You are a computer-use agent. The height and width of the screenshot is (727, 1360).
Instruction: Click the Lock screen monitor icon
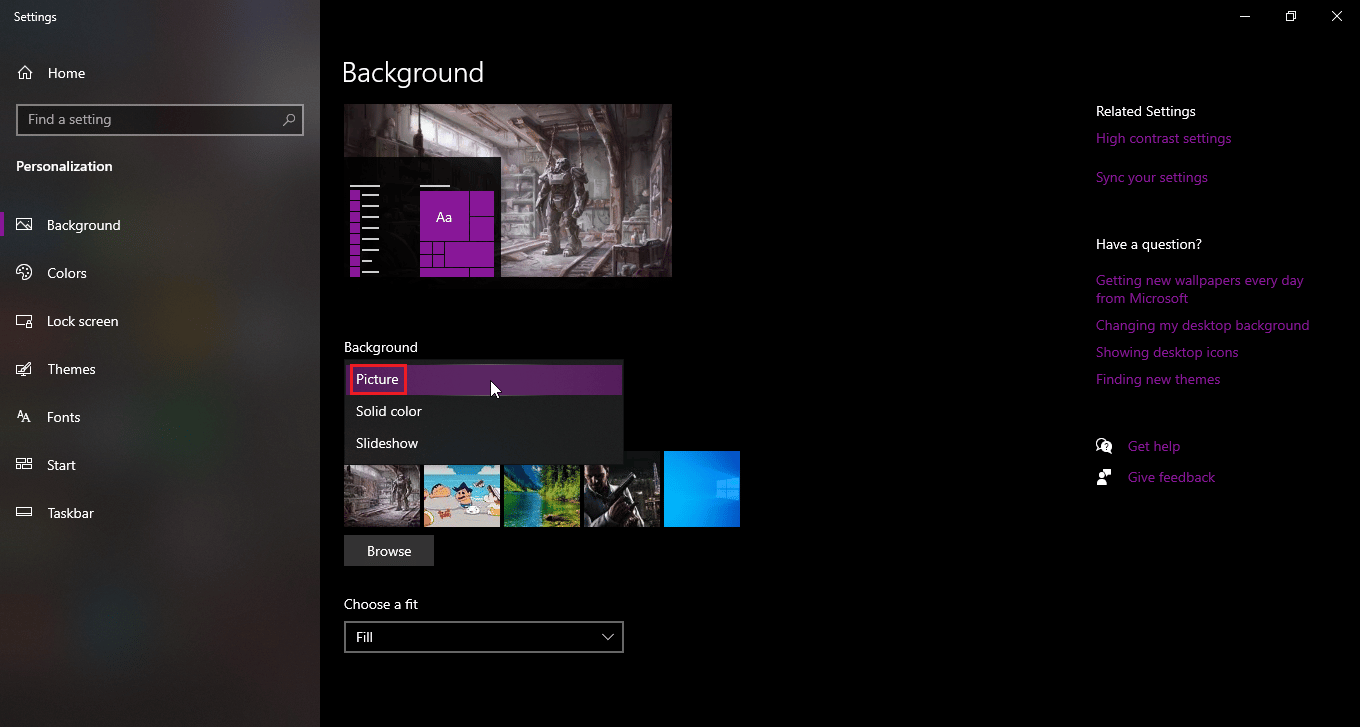click(25, 321)
